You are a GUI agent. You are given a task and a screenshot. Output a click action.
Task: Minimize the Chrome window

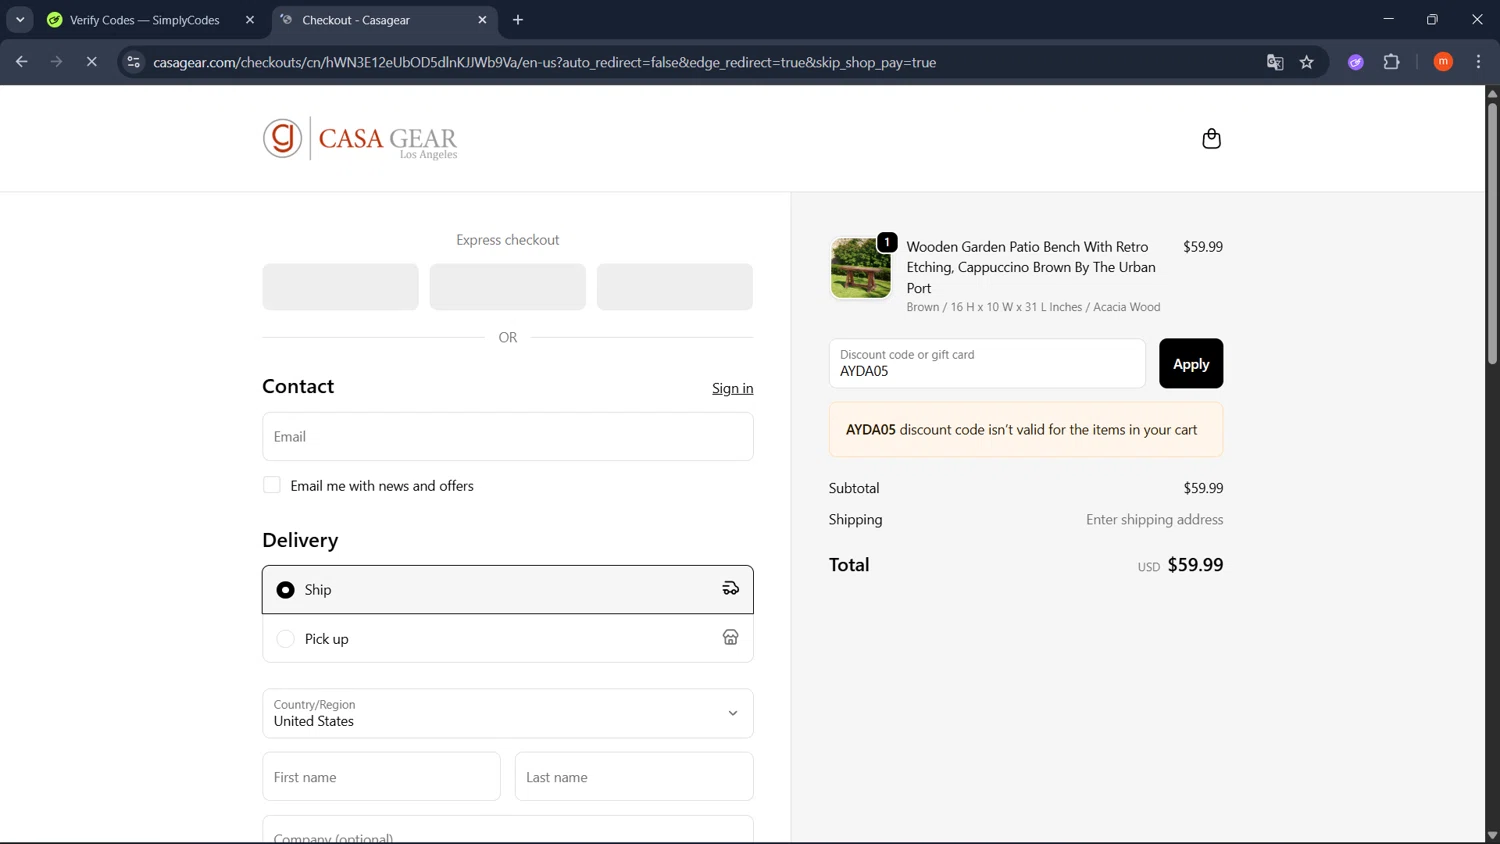click(x=1388, y=20)
